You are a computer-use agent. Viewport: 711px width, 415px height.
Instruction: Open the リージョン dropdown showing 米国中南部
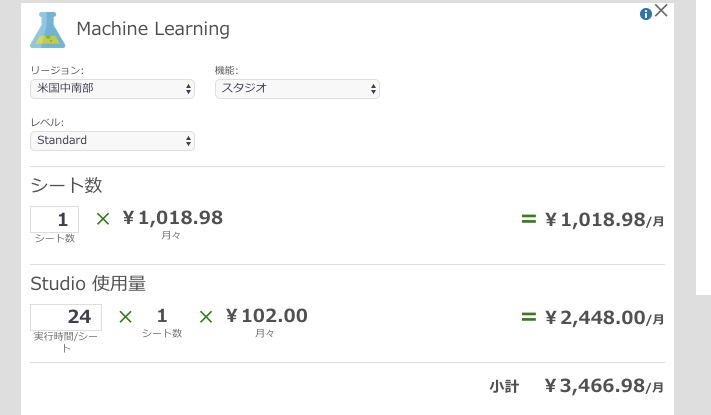pyautogui.click(x=112, y=89)
